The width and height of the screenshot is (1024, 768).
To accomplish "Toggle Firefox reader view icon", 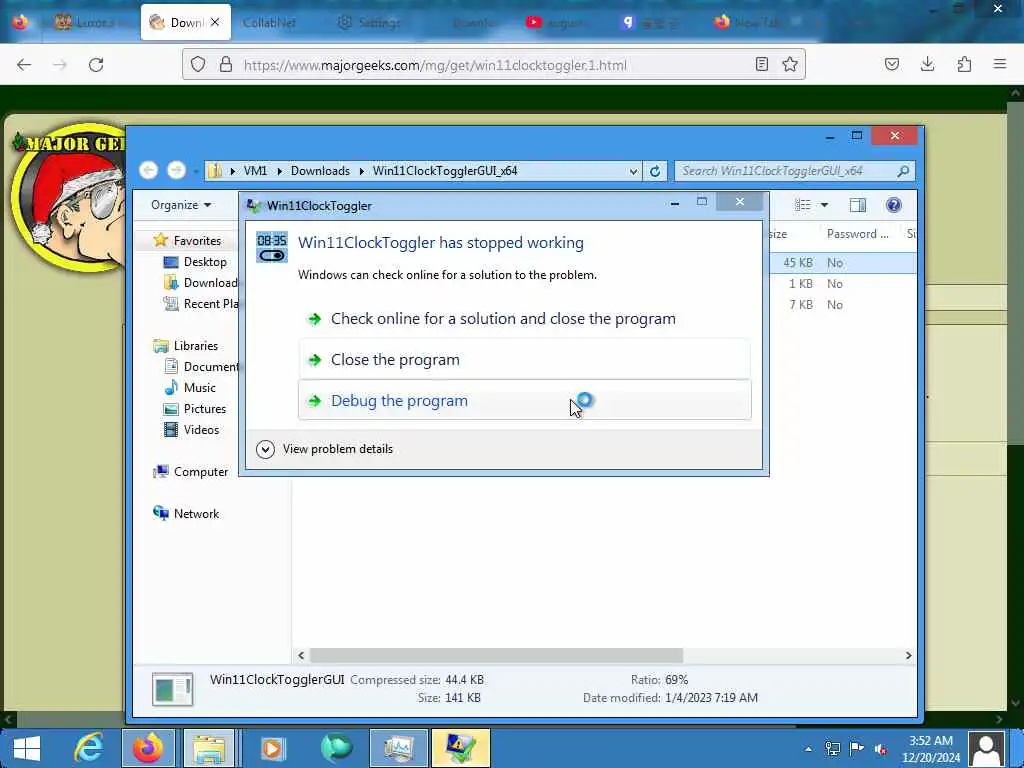I will tap(761, 64).
